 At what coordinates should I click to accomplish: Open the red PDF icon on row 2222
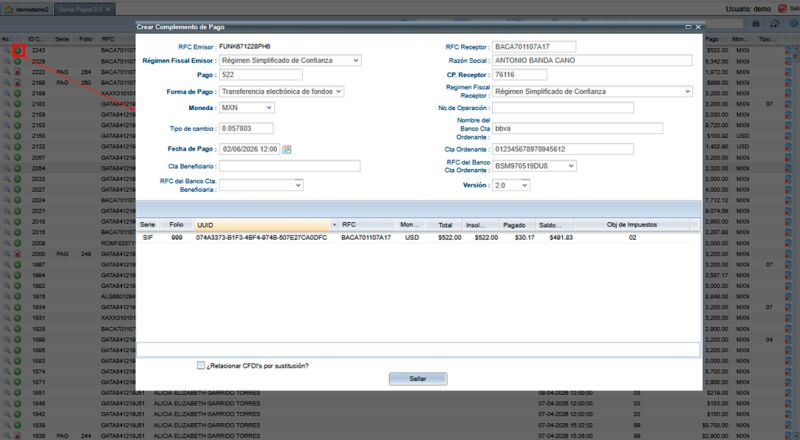click(x=17, y=72)
